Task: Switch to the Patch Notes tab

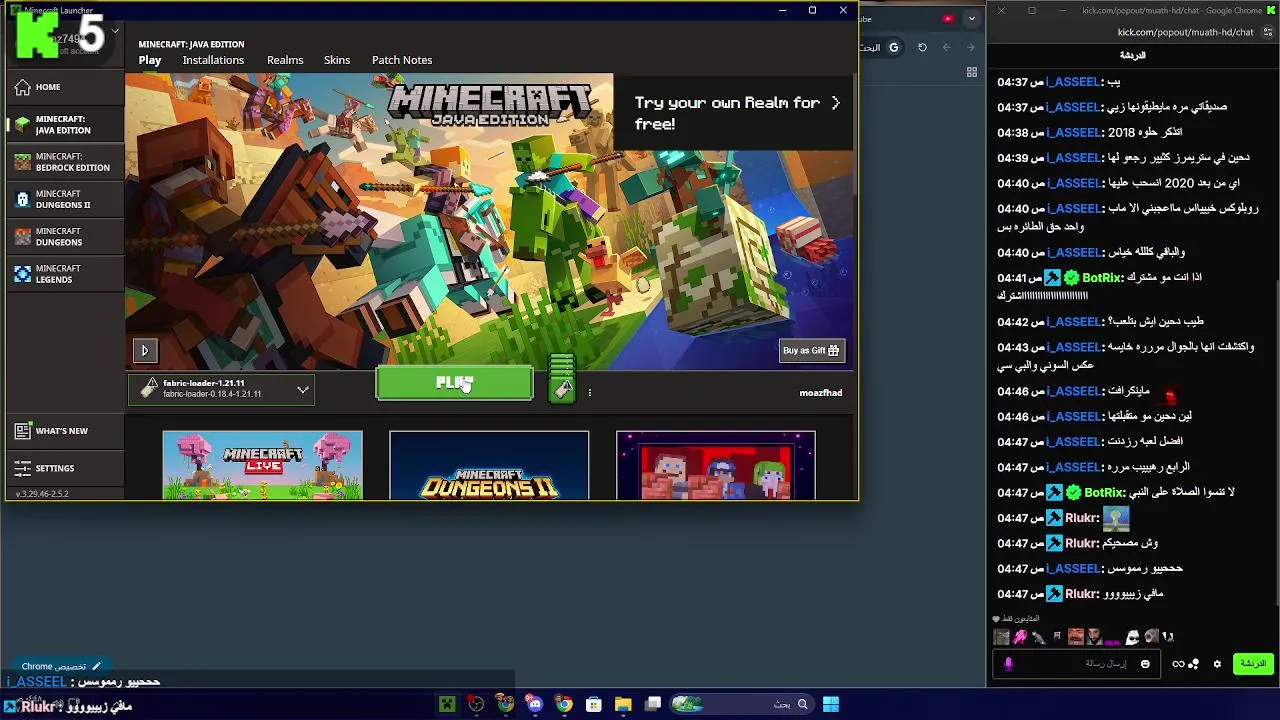Action: (x=402, y=60)
